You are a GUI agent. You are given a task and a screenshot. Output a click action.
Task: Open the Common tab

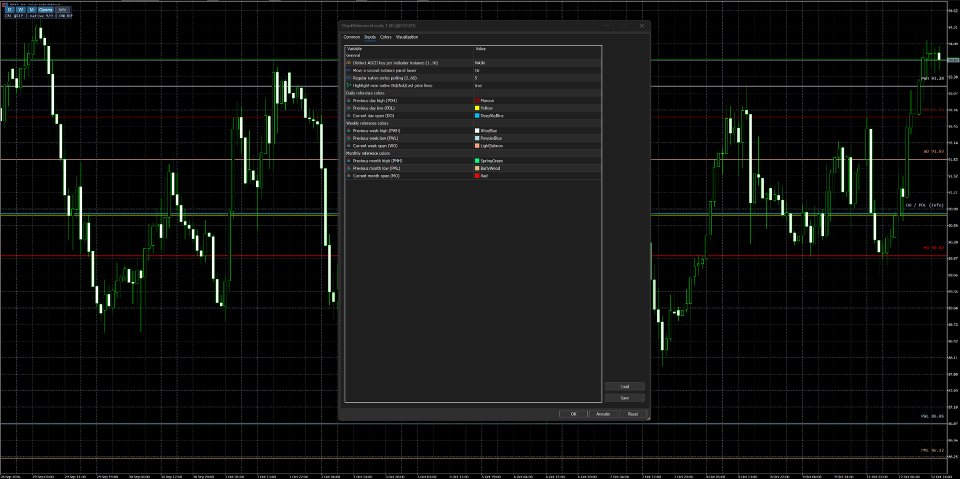352,37
